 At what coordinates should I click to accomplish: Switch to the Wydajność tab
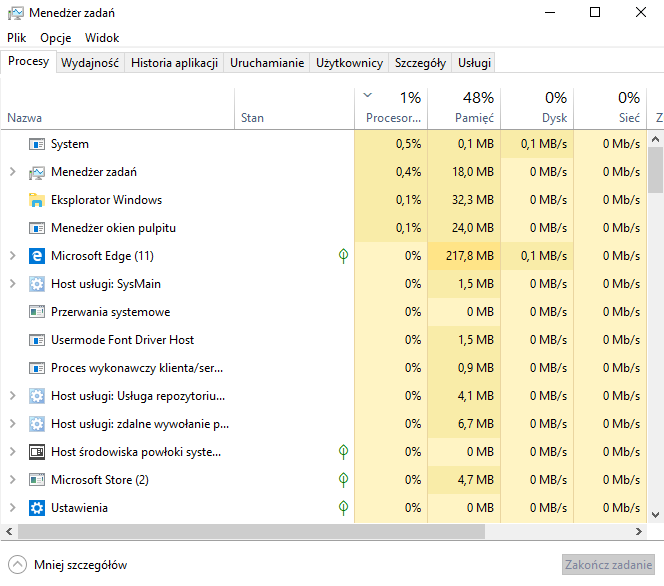point(90,62)
